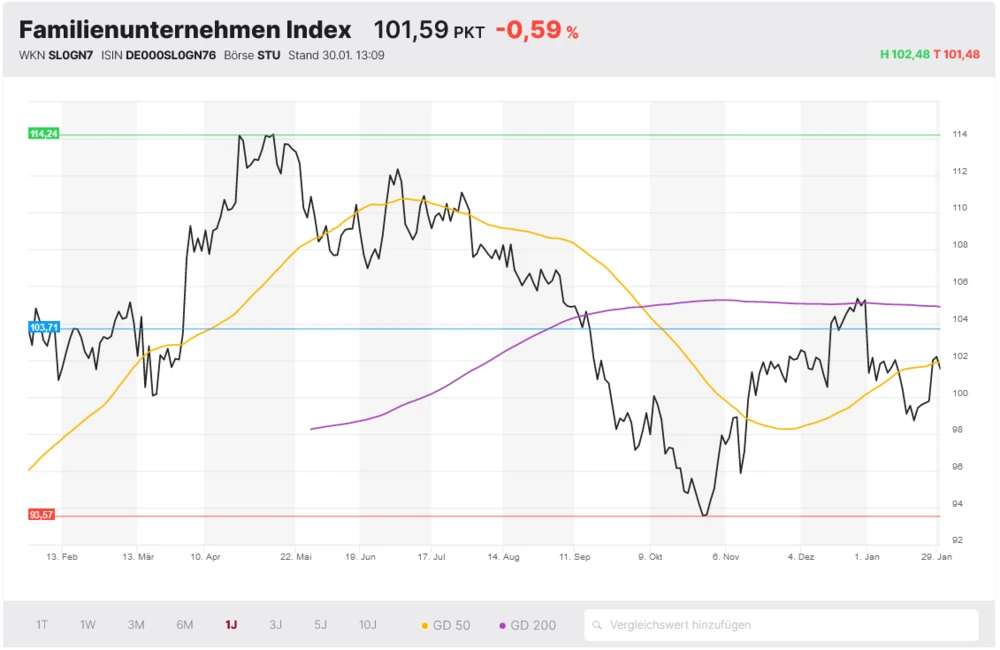Click the ISIN DE000SL0GN76 identifier
This screenshot has width=1000, height=650.
pyautogui.click(x=158, y=56)
